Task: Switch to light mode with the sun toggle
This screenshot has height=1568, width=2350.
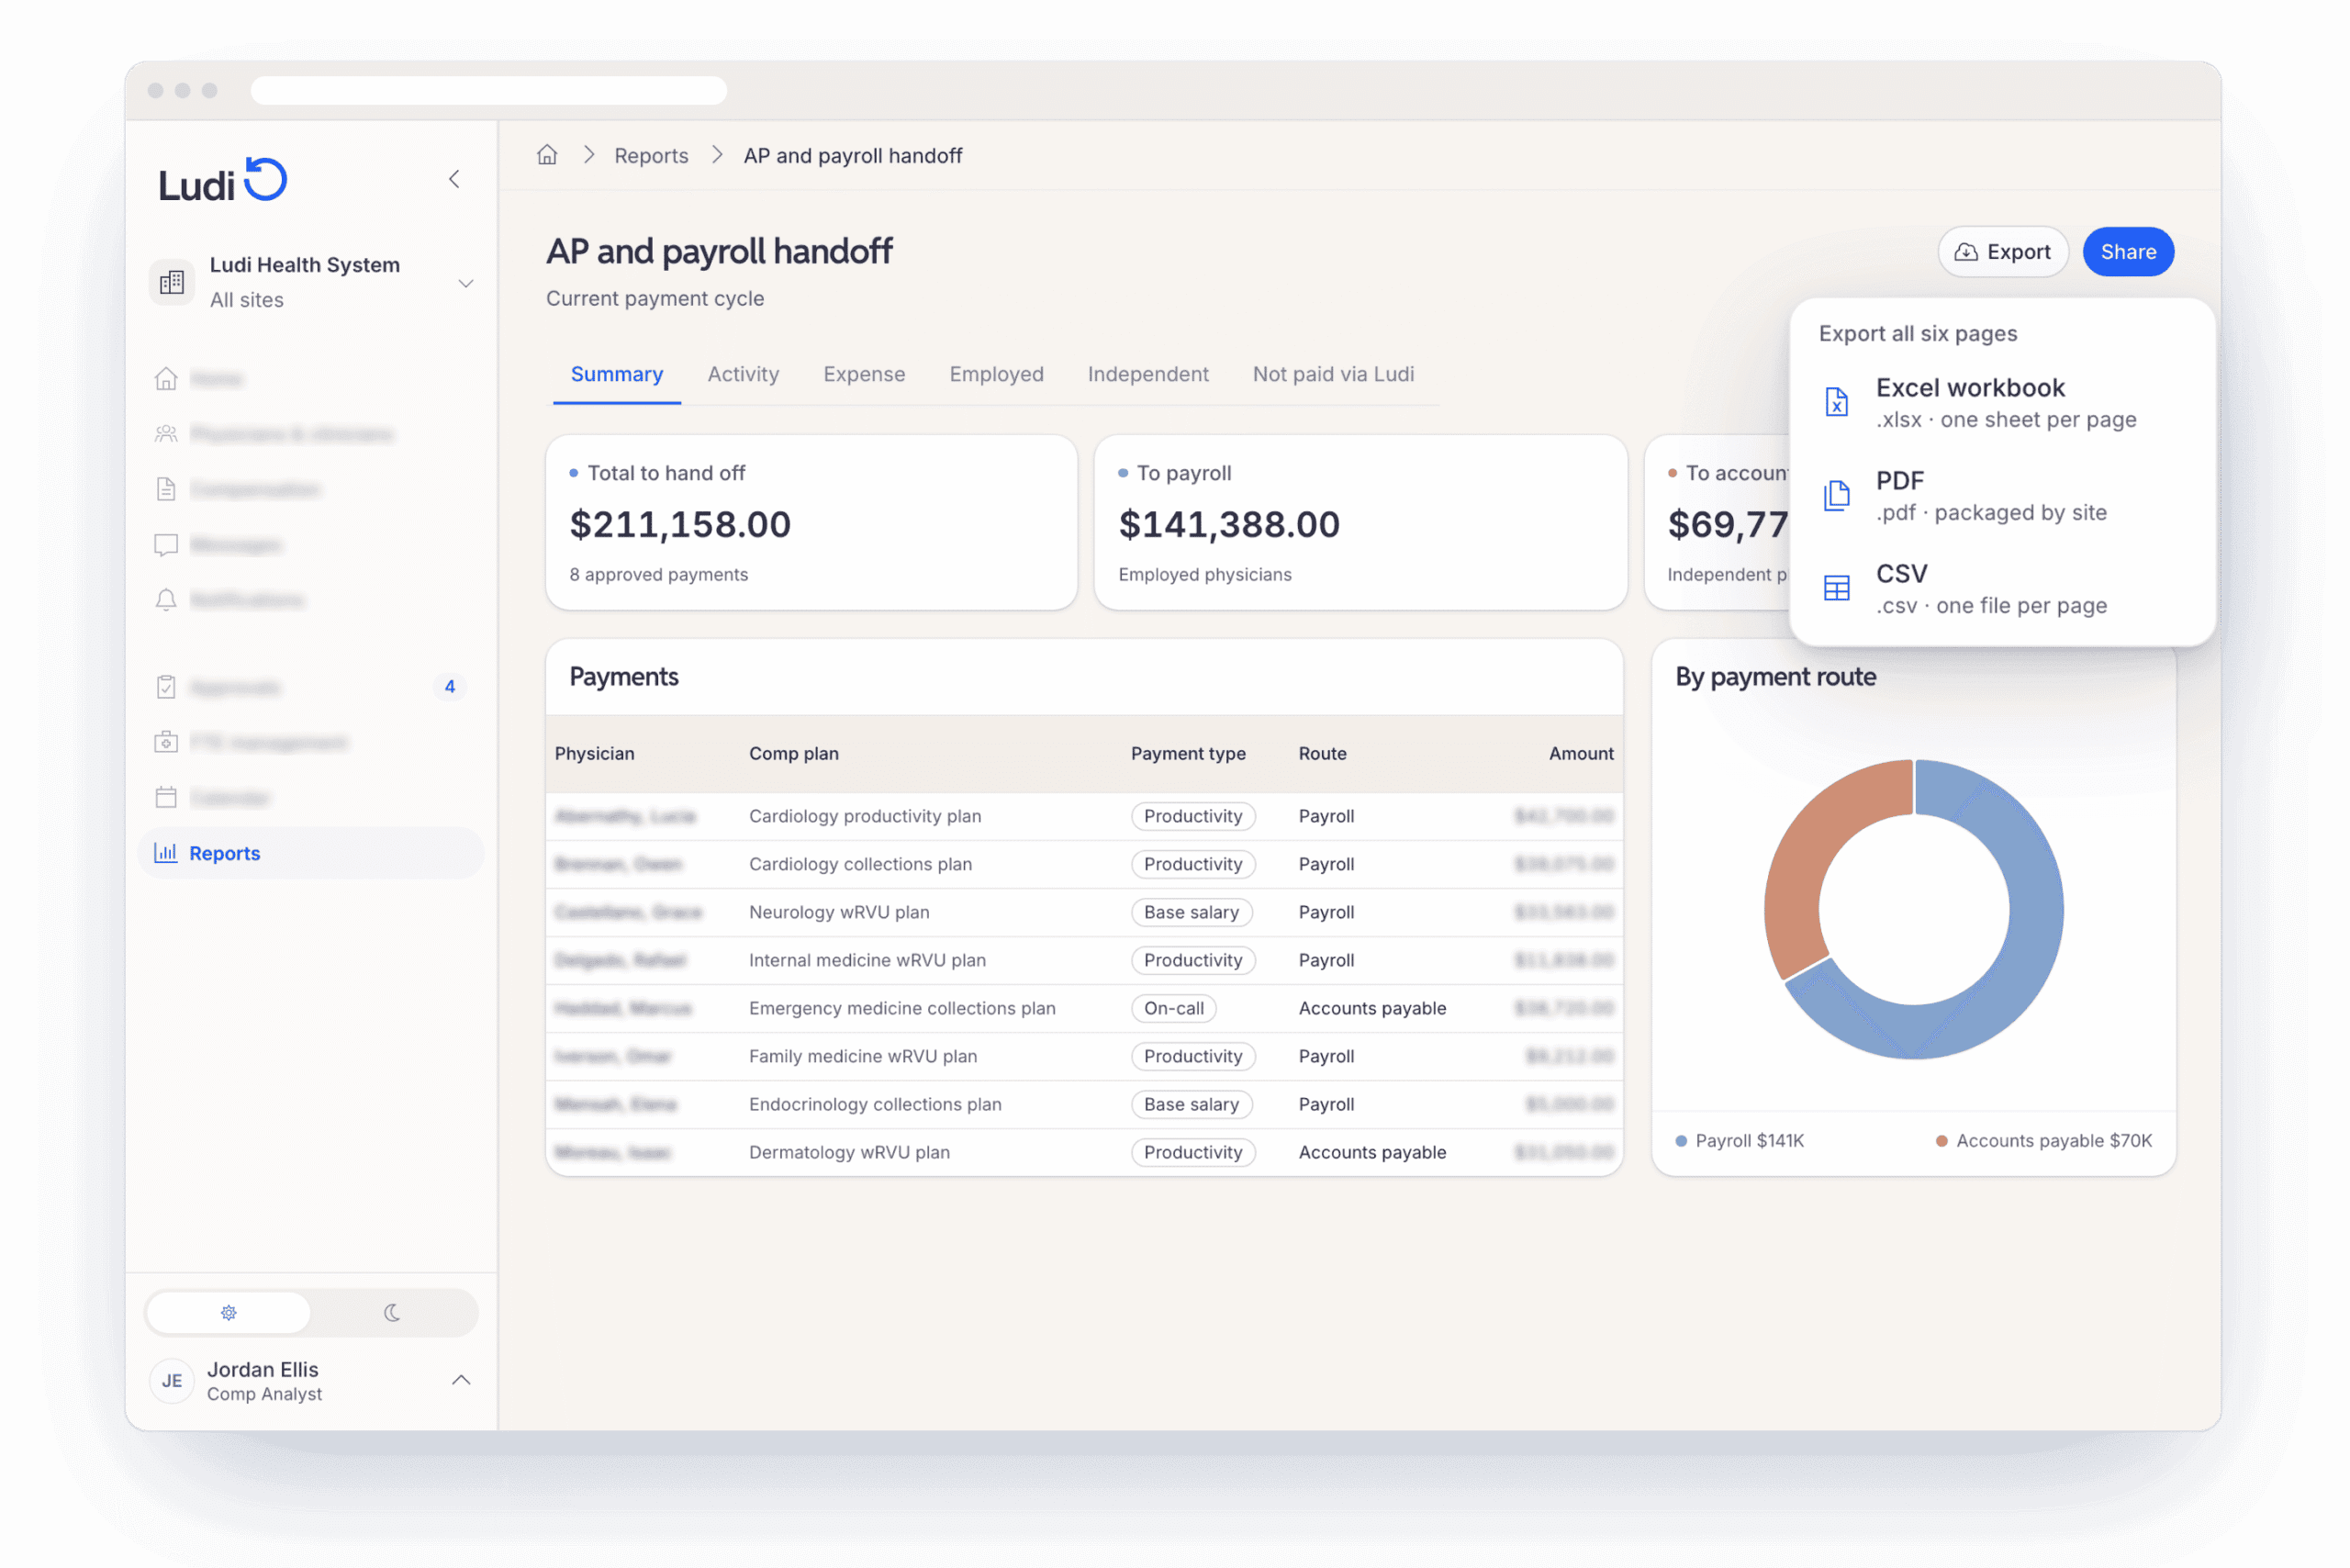Action: tap(229, 1313)
